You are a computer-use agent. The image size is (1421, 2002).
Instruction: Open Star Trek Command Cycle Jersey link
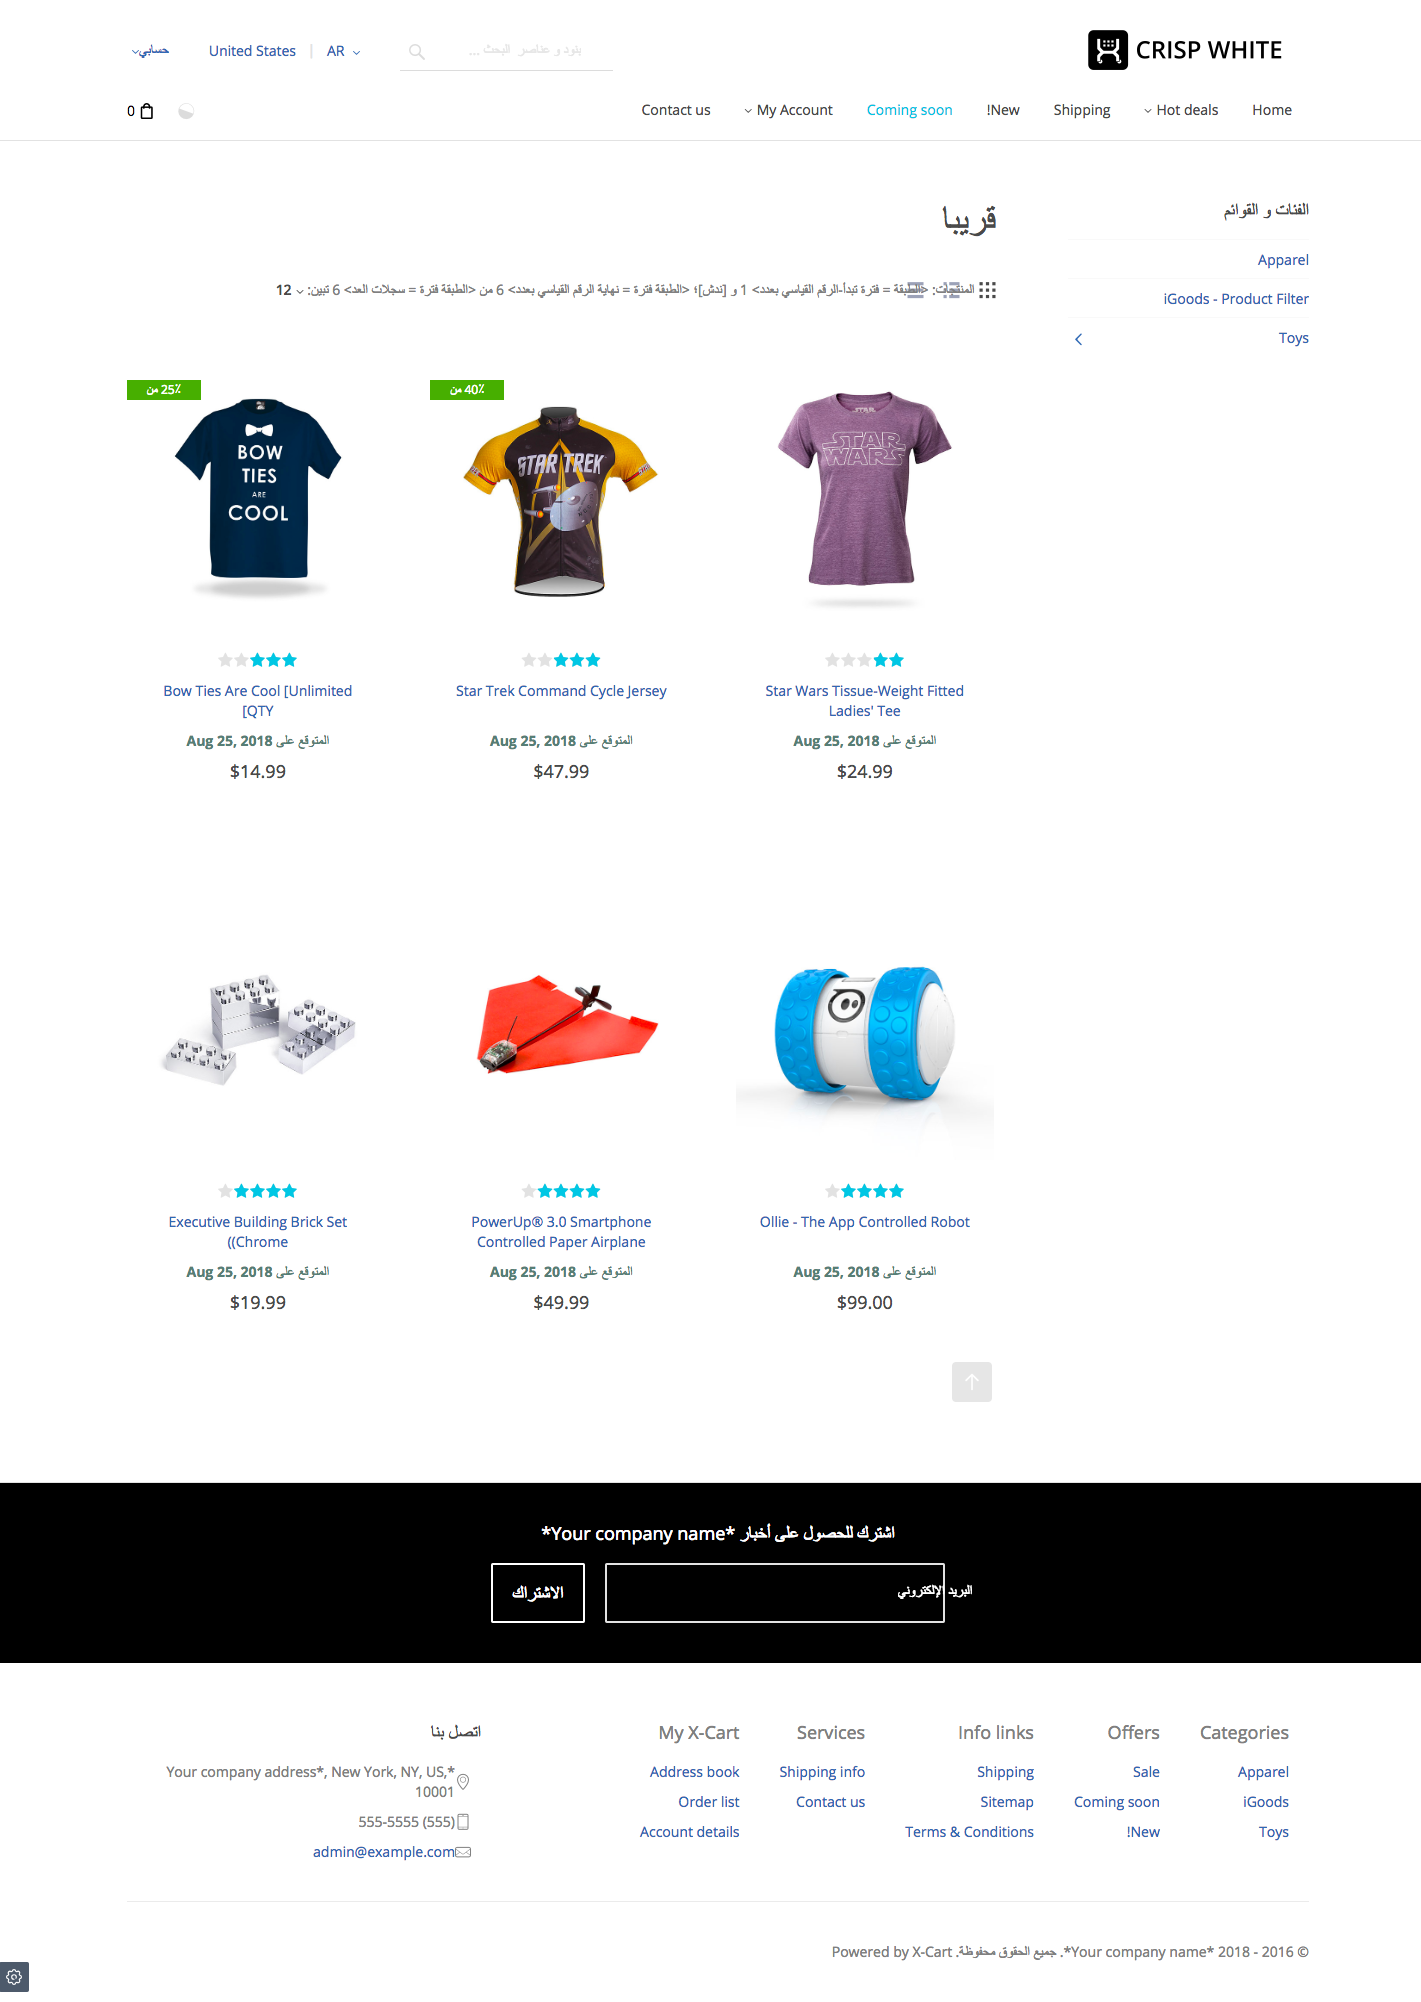(x=561, y=691)
